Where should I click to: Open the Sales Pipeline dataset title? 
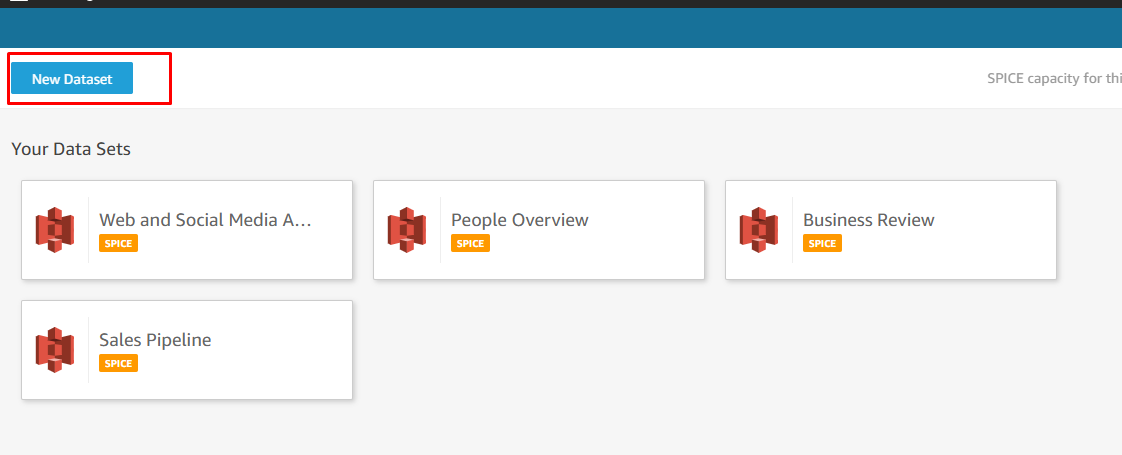pos(155,340)
